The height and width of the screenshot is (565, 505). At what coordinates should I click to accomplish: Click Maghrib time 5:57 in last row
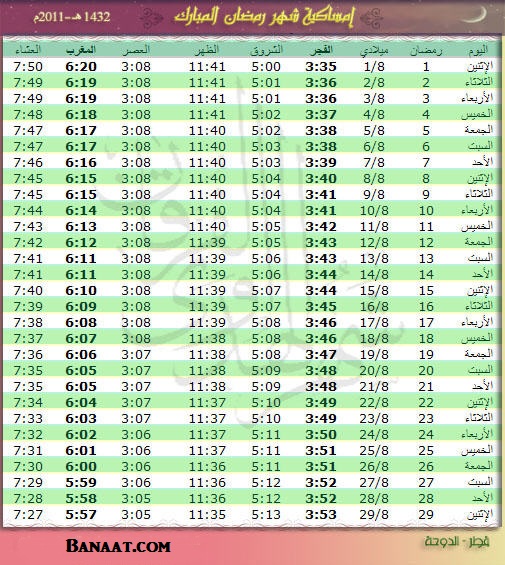(x=81, y=515)
